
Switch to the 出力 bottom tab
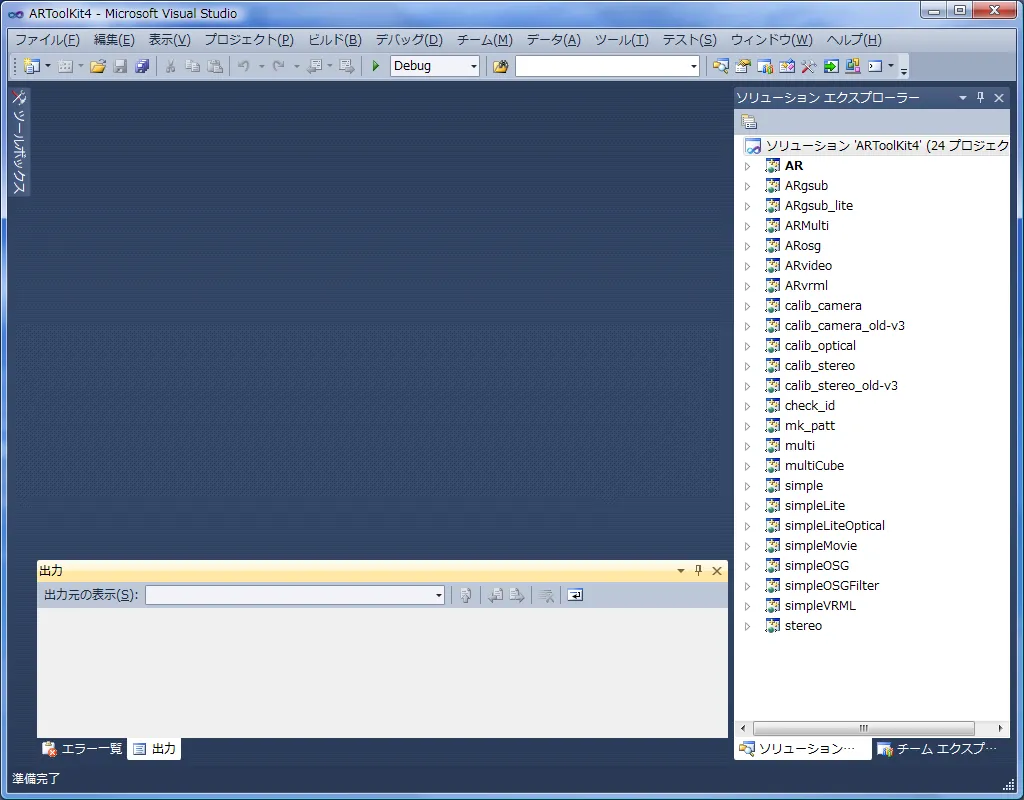[154, 748]
